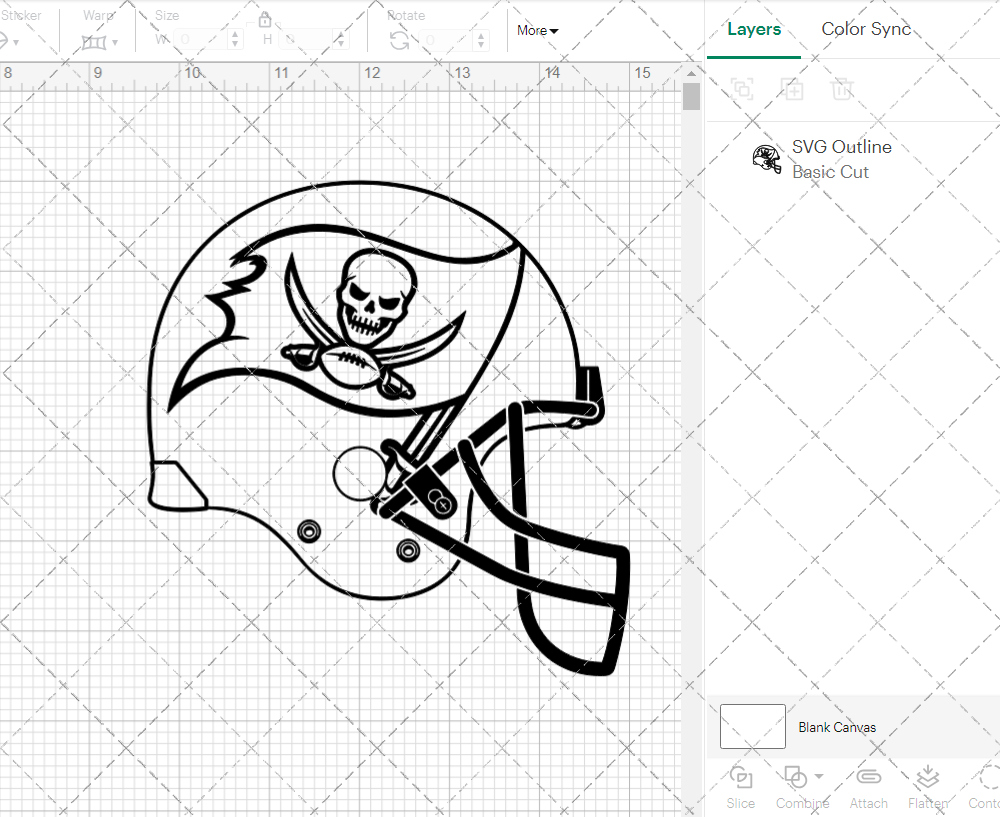The image size is (1000, 817).
Task: Click the Width size input field
Action: pos(201,40)
